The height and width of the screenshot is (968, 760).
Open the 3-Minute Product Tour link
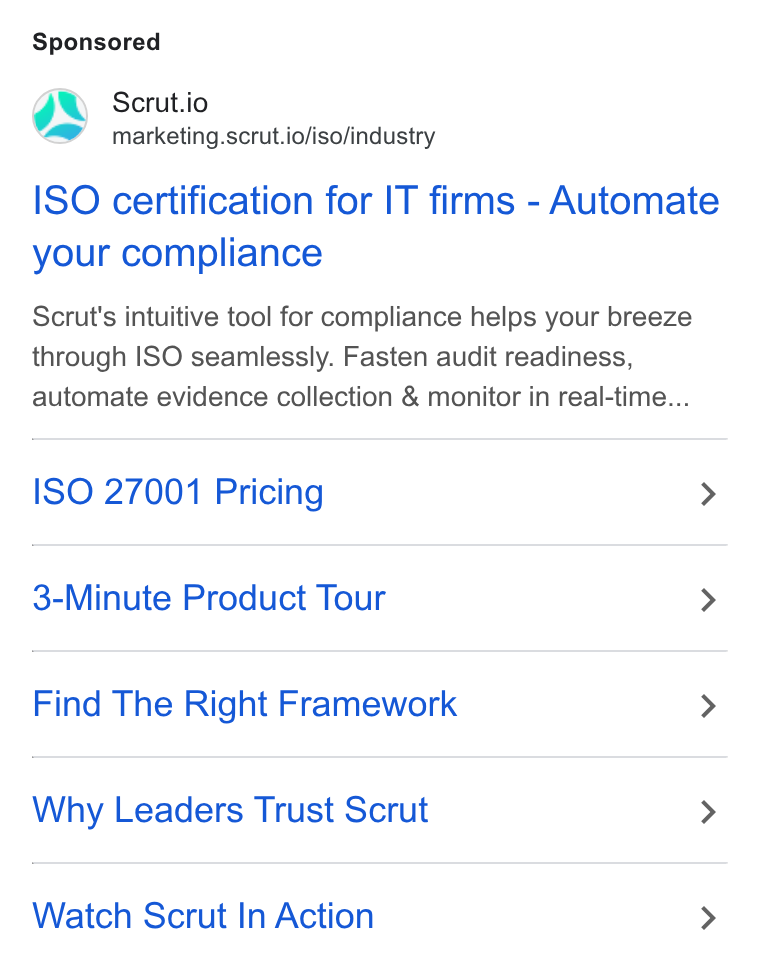point(209,598)
